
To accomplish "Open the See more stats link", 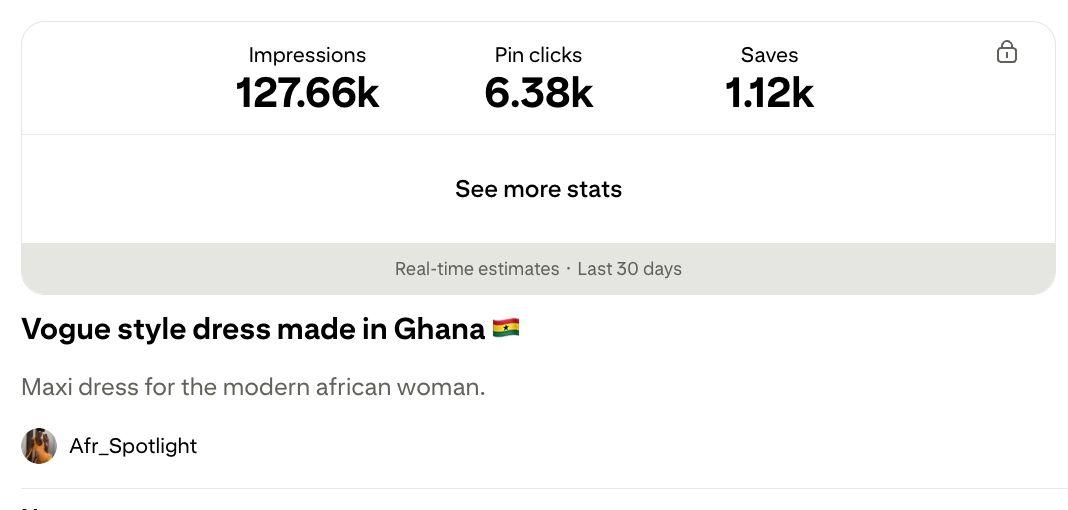I will click(x=538, y=189).
